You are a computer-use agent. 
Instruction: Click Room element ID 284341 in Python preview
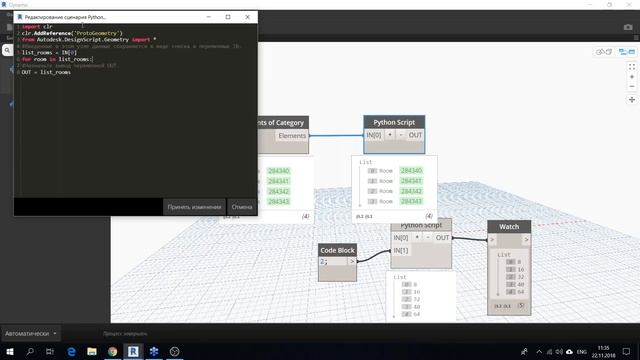(411, 181)
